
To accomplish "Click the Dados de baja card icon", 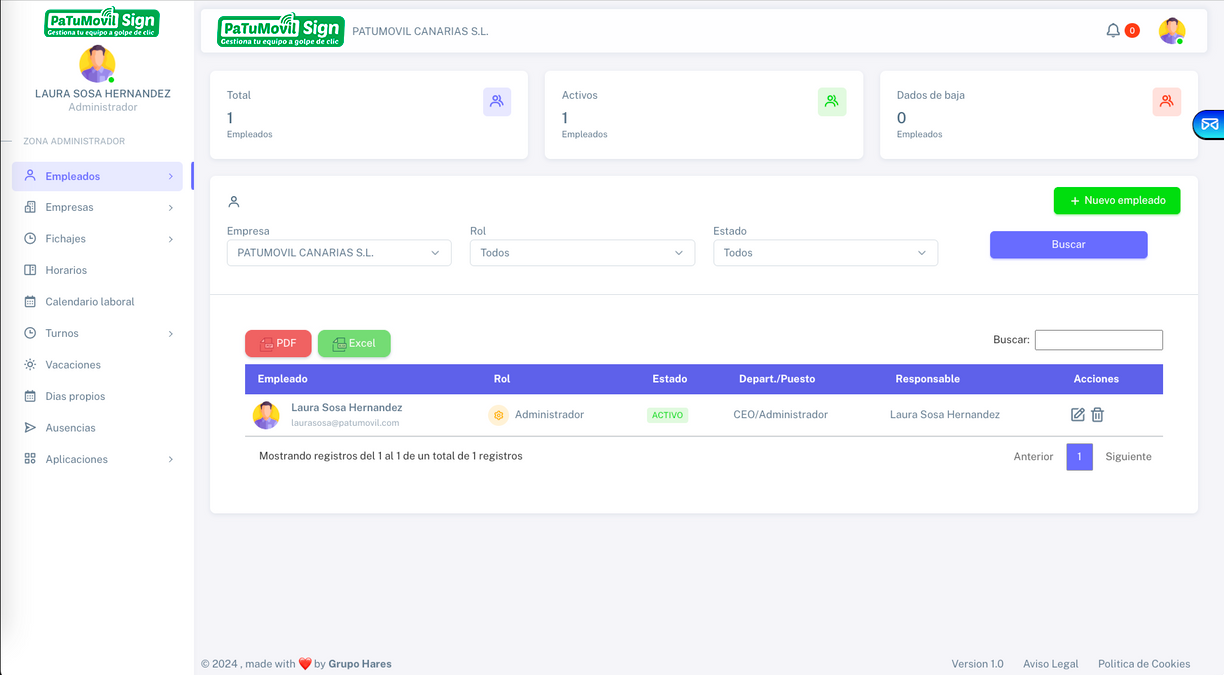I will [1166, 101].
